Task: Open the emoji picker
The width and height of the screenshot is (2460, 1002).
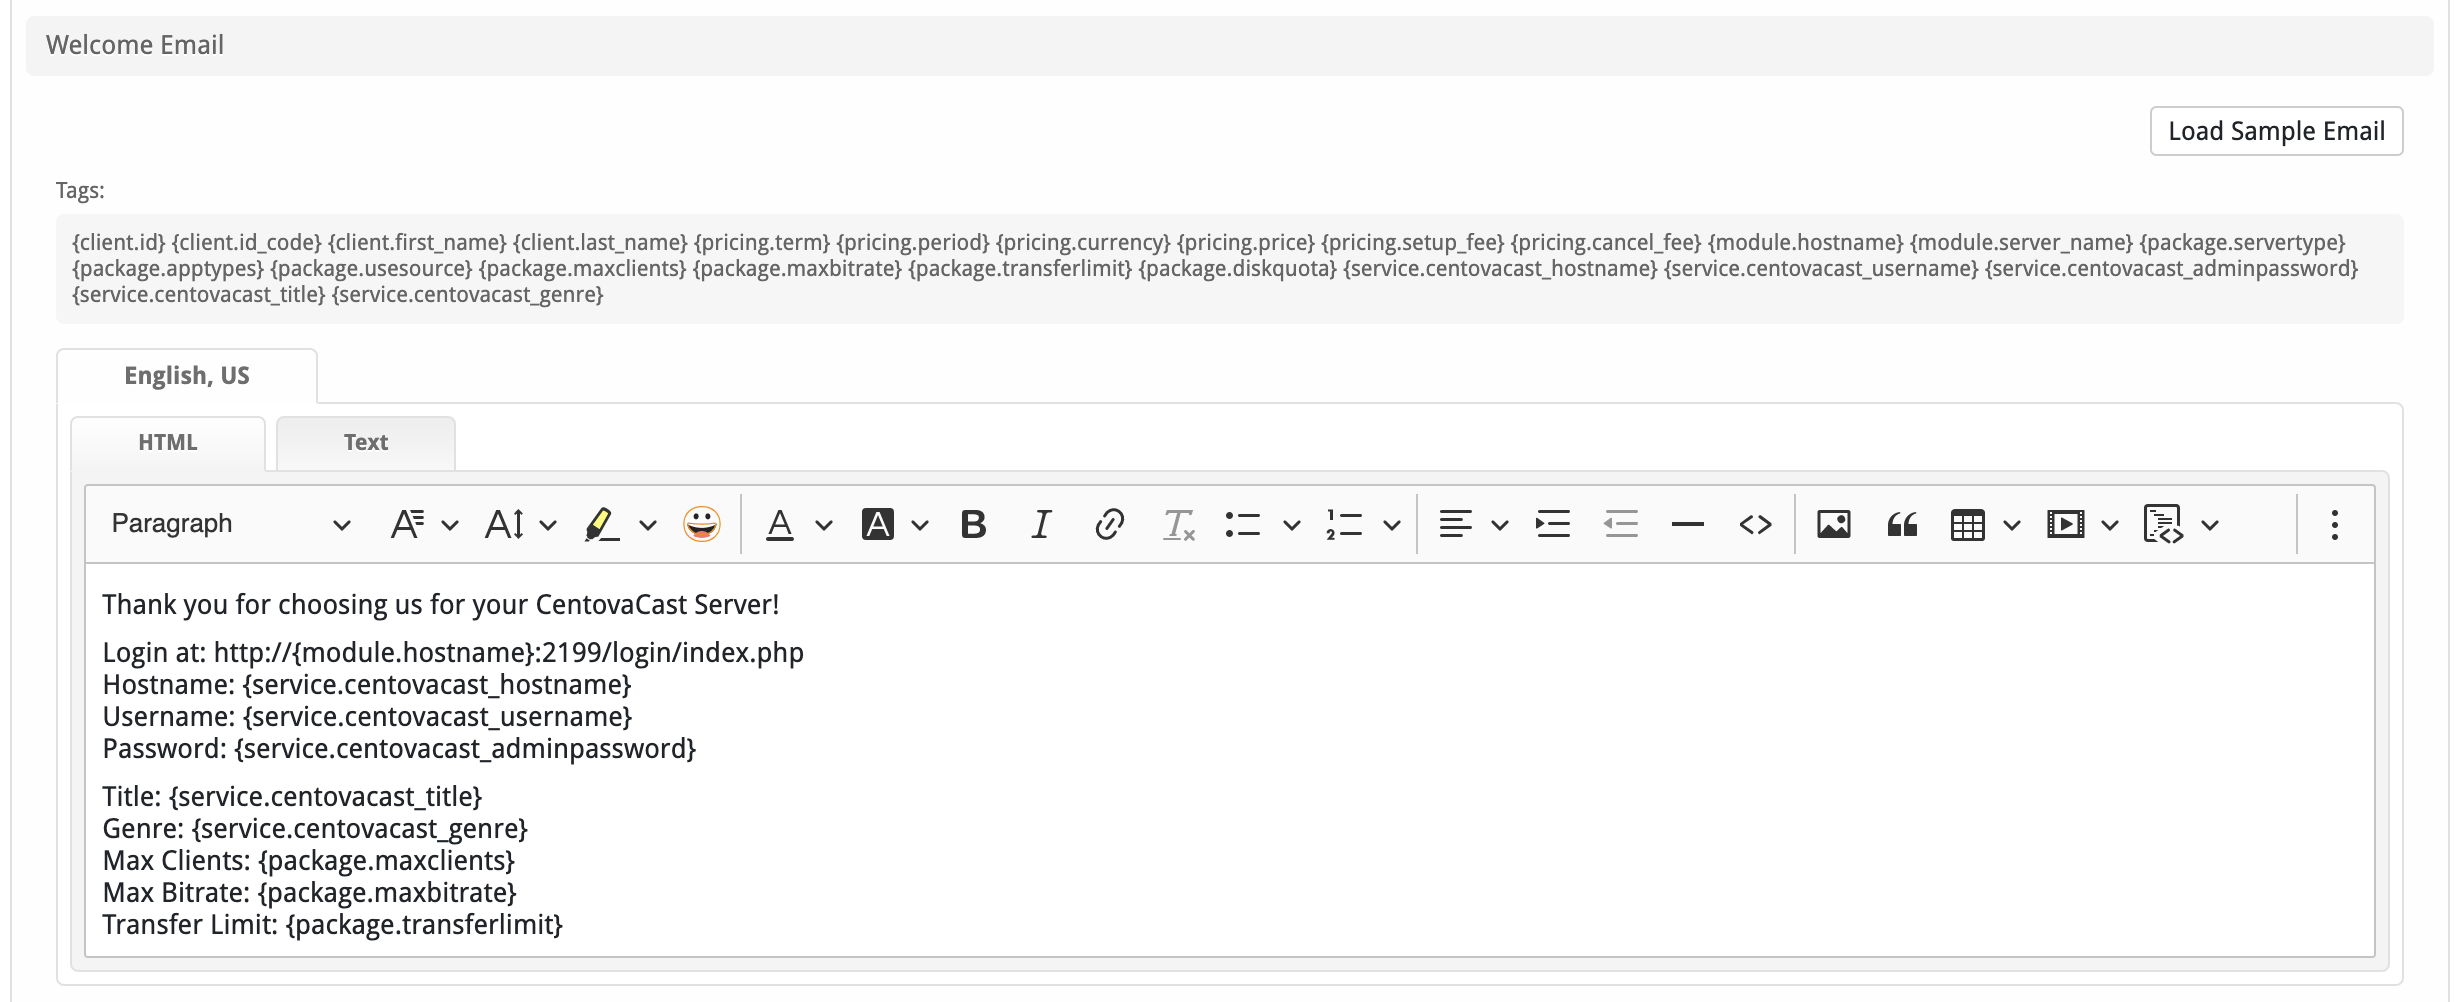Action: pyautogui.click(x=701, y=524)
